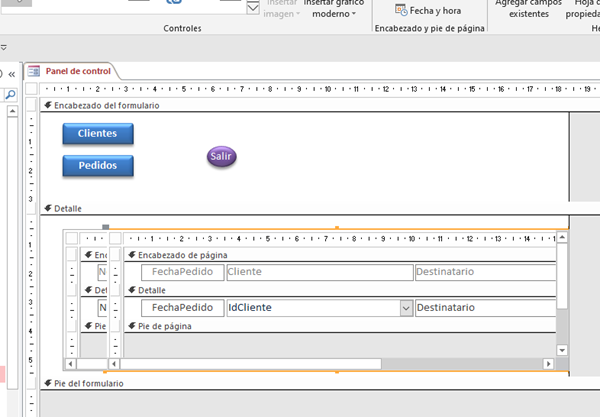Select the Panel de control tab
This screenshot has height=417, width=600.
[78, 71]
